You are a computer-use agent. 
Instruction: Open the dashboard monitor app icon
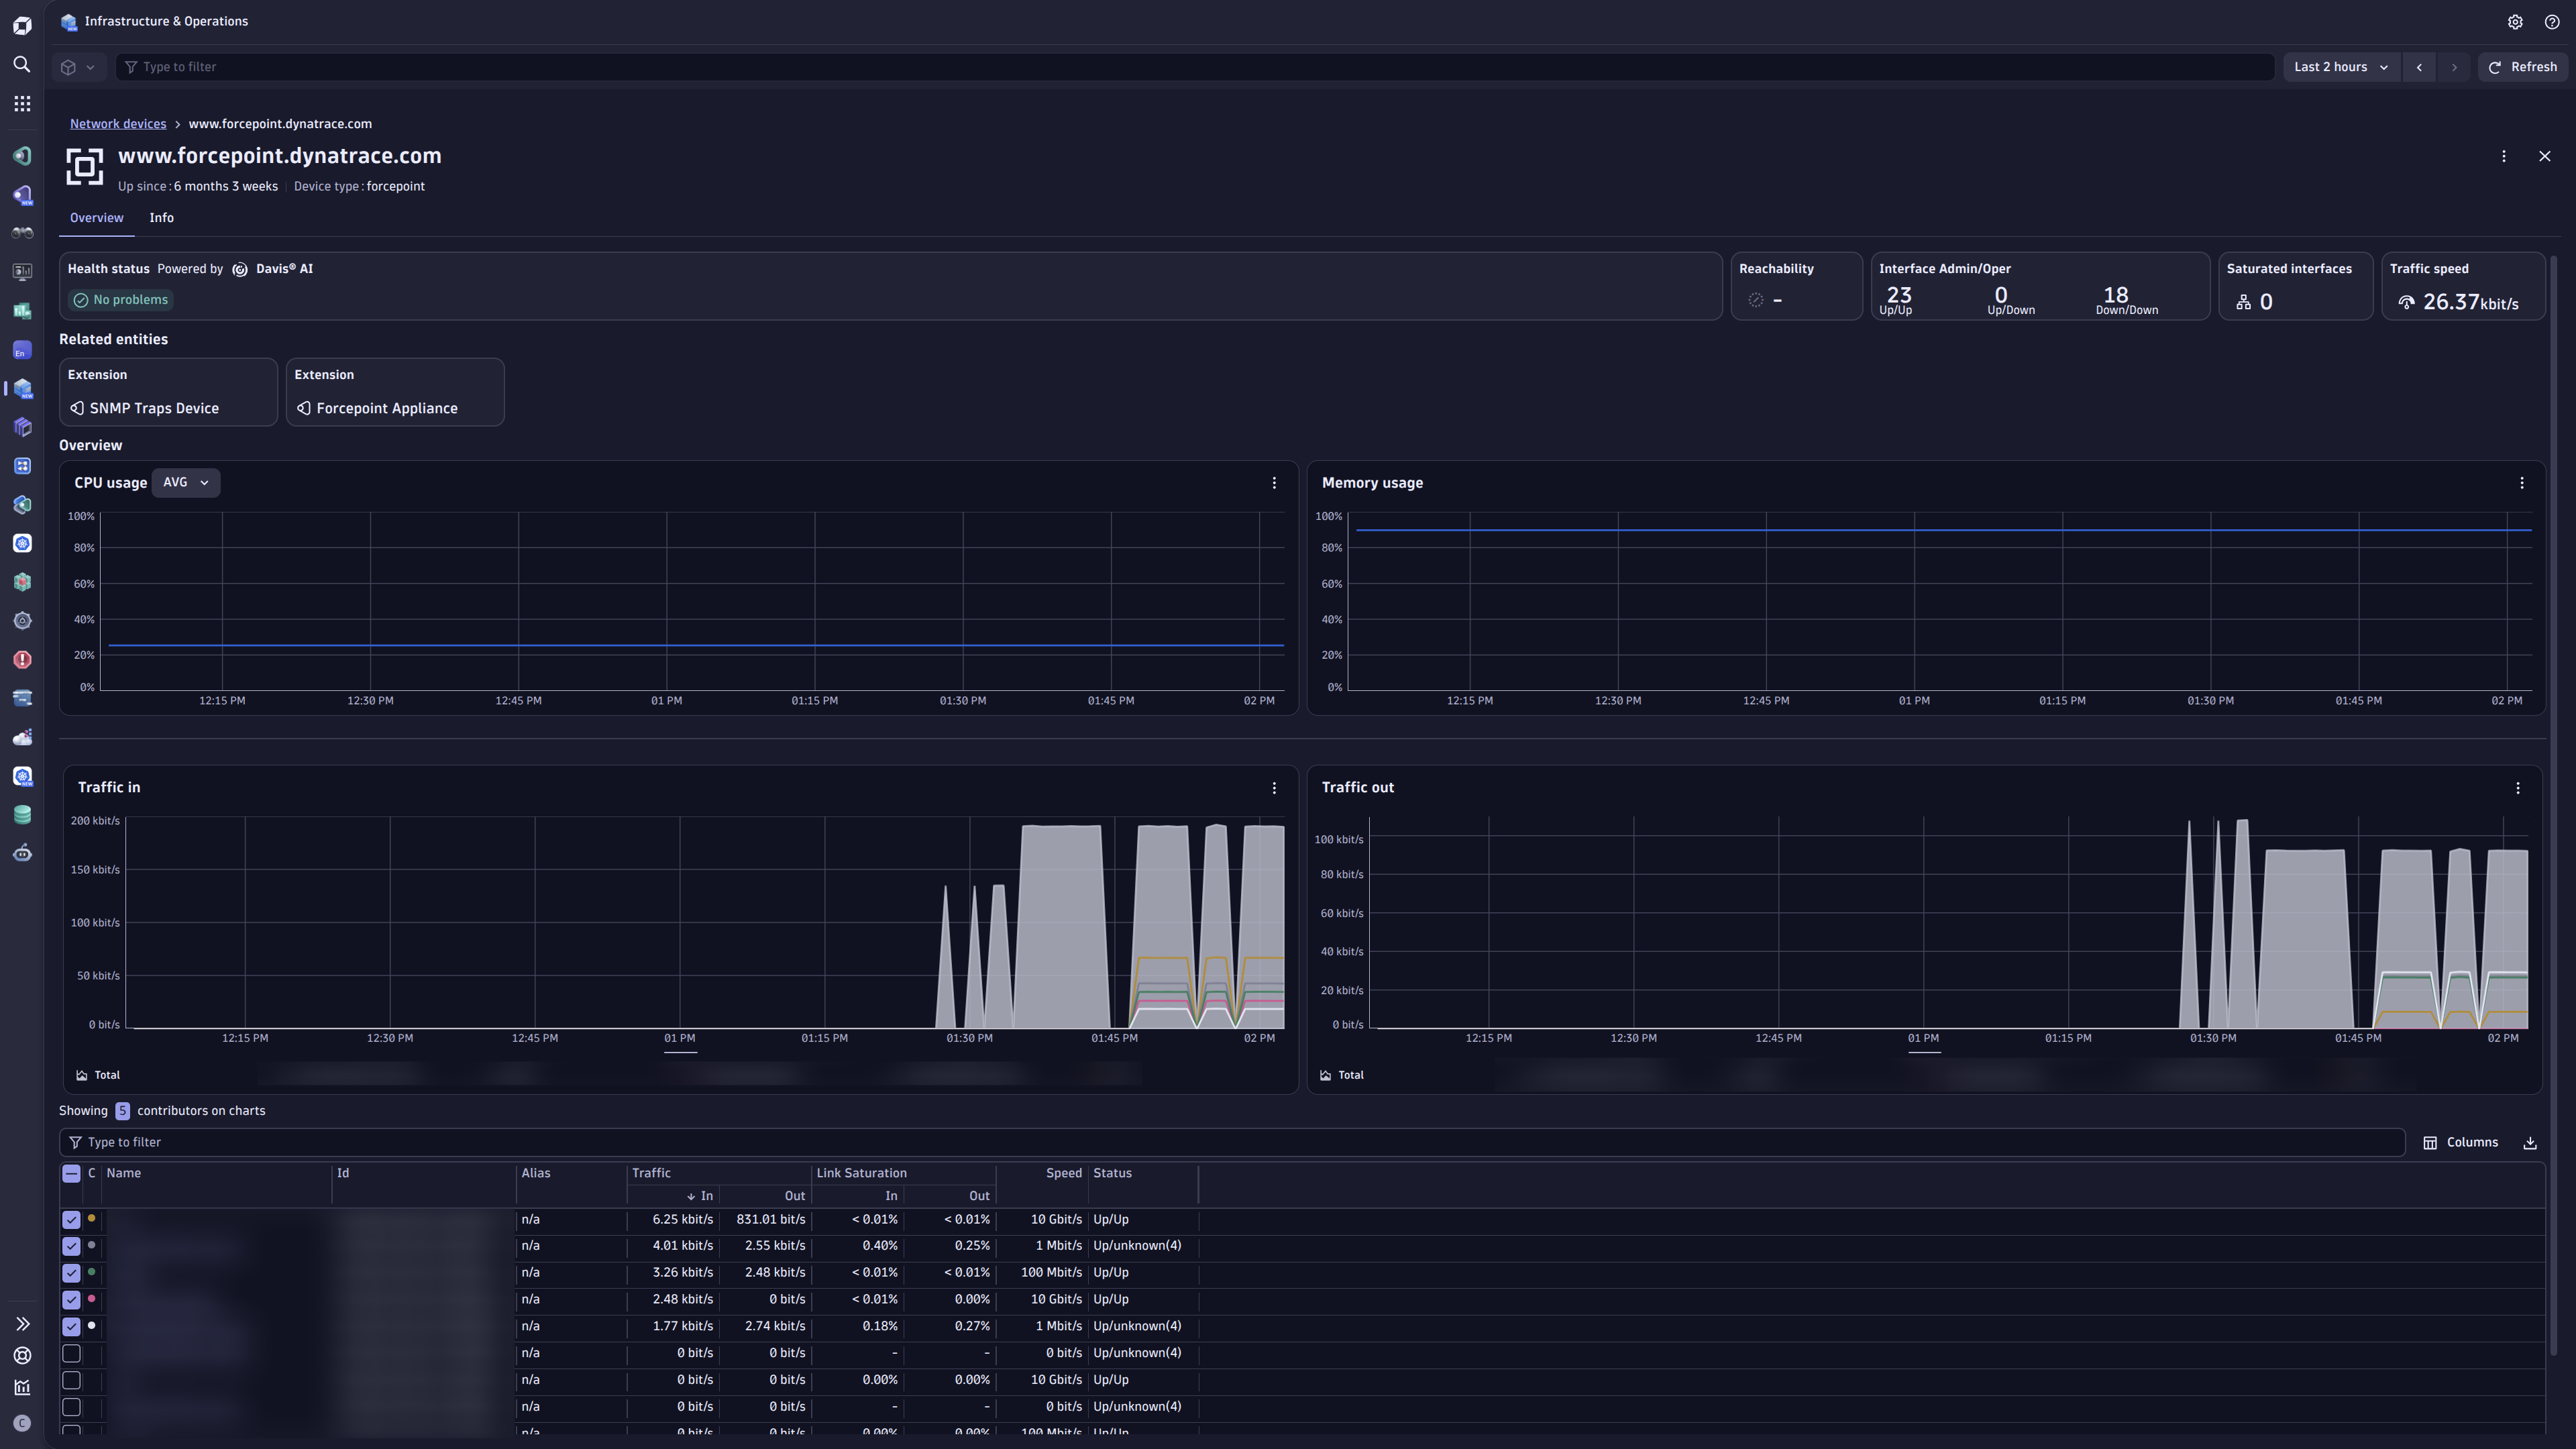[22, 272]
